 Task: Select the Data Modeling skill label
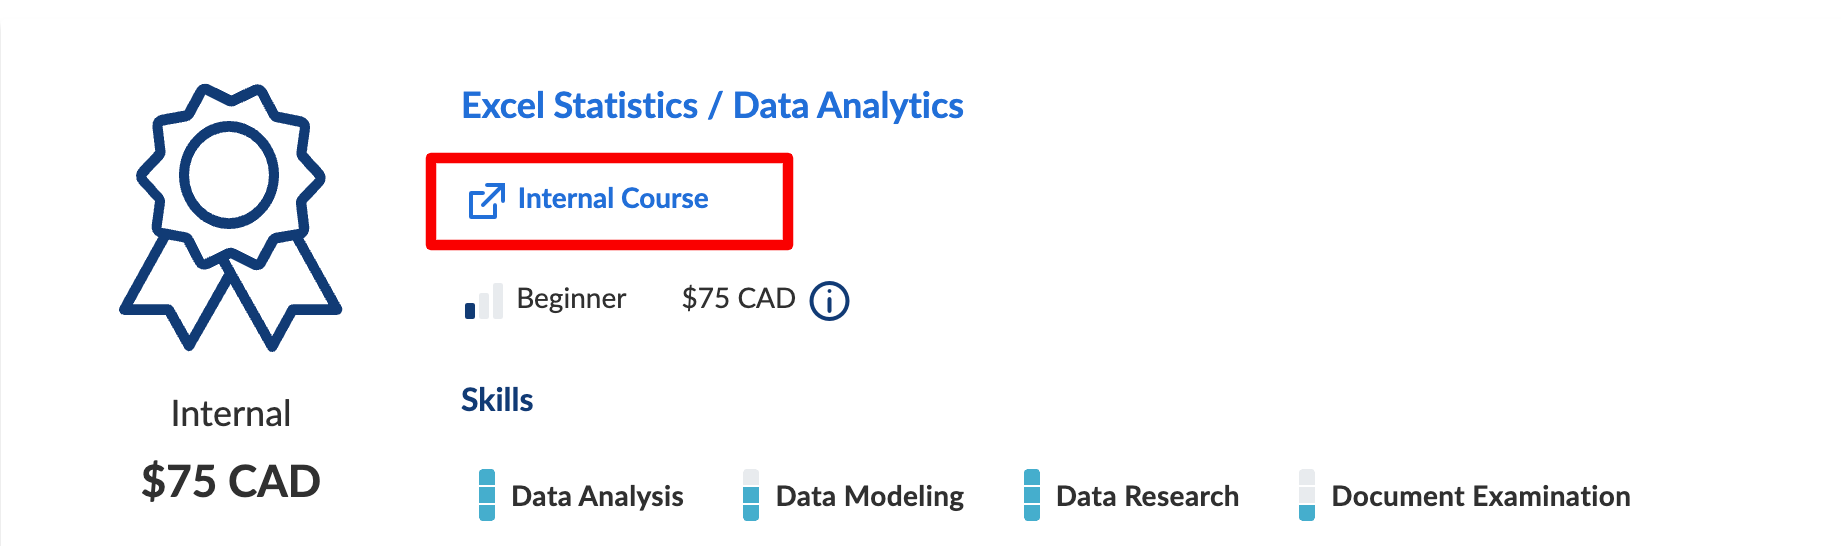[870, 496]
